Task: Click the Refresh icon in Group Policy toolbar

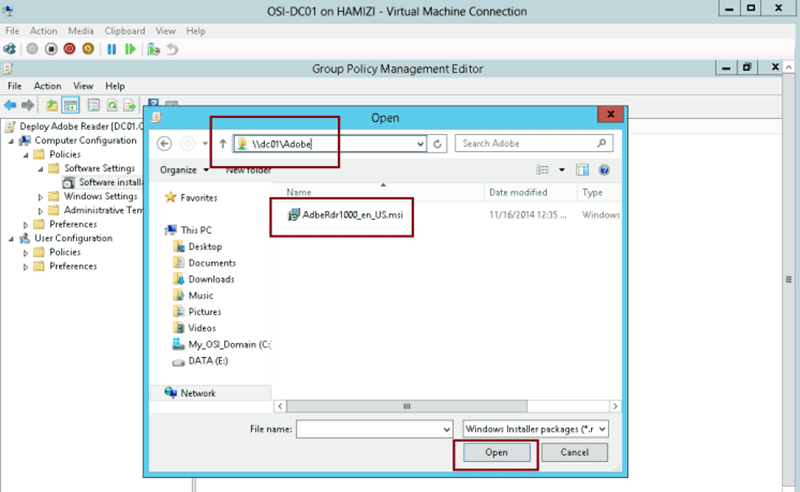Action: [x=112, y=105]
